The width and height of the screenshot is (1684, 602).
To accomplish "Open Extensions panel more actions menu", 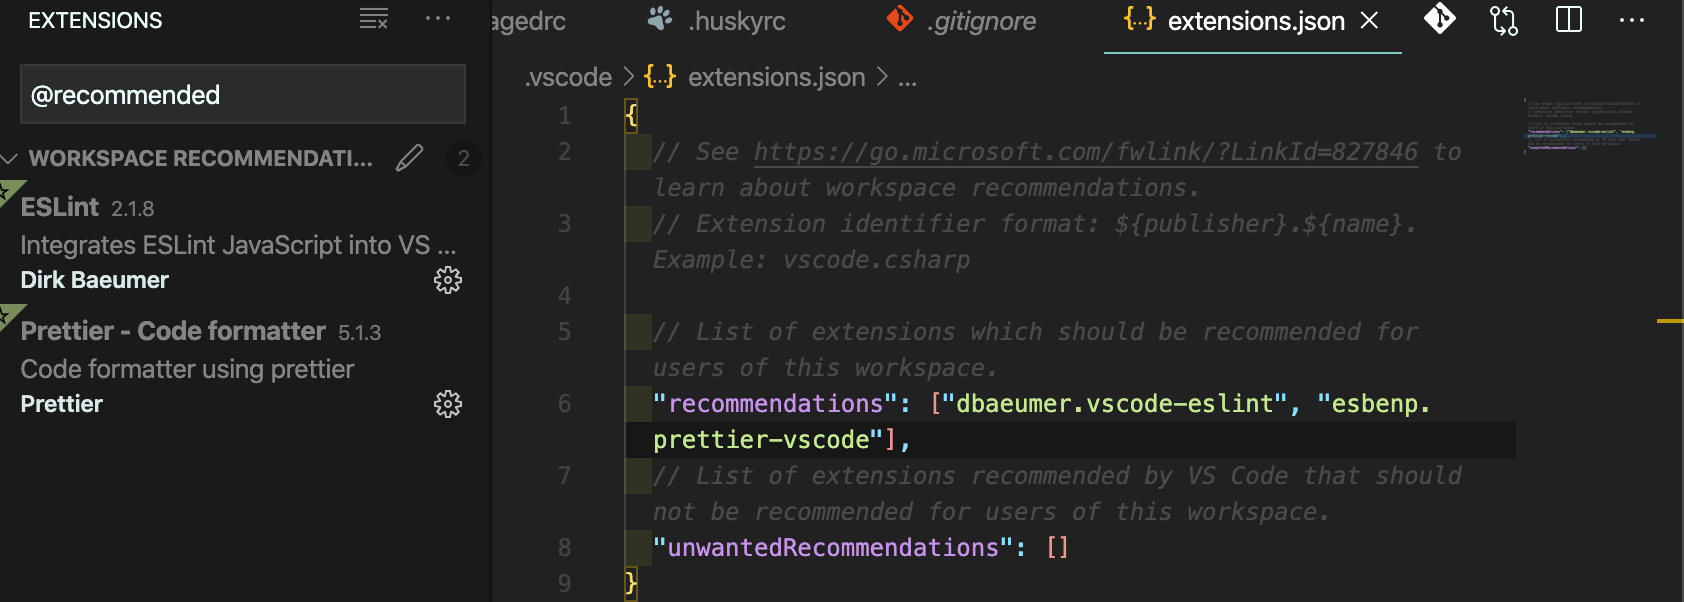I will coord(438,19).
